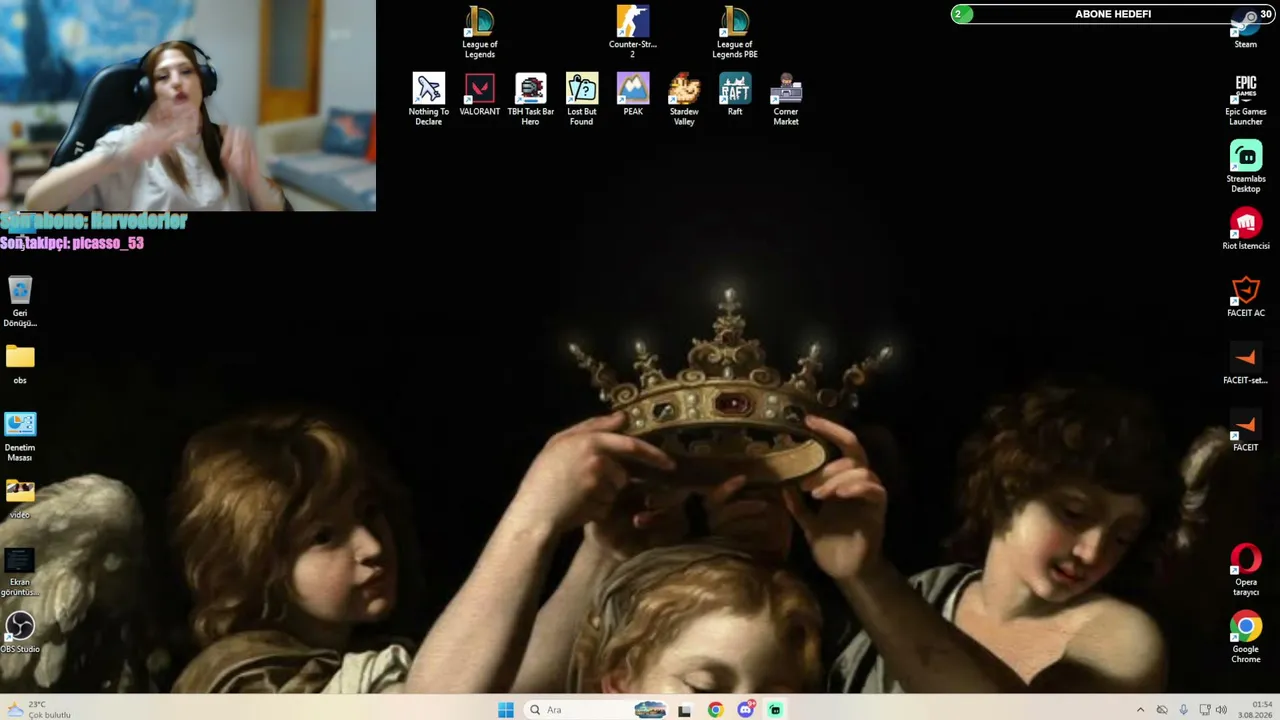Click the ABONE HEDEFI progress bar
The width and height of the screenshot is (1280, 720).
pos(1113,14)
